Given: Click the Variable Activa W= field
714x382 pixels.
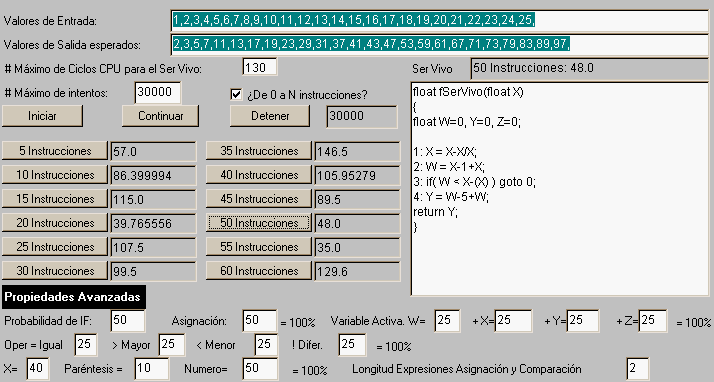Looking at the screenshot, I should point(447,321).
